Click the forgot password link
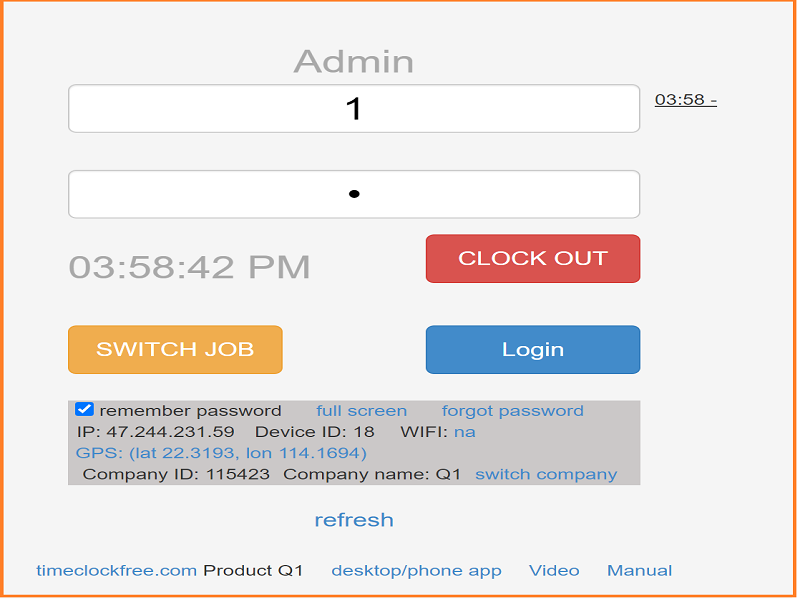This screenshot has height=600, width=800. coord(512,411)
